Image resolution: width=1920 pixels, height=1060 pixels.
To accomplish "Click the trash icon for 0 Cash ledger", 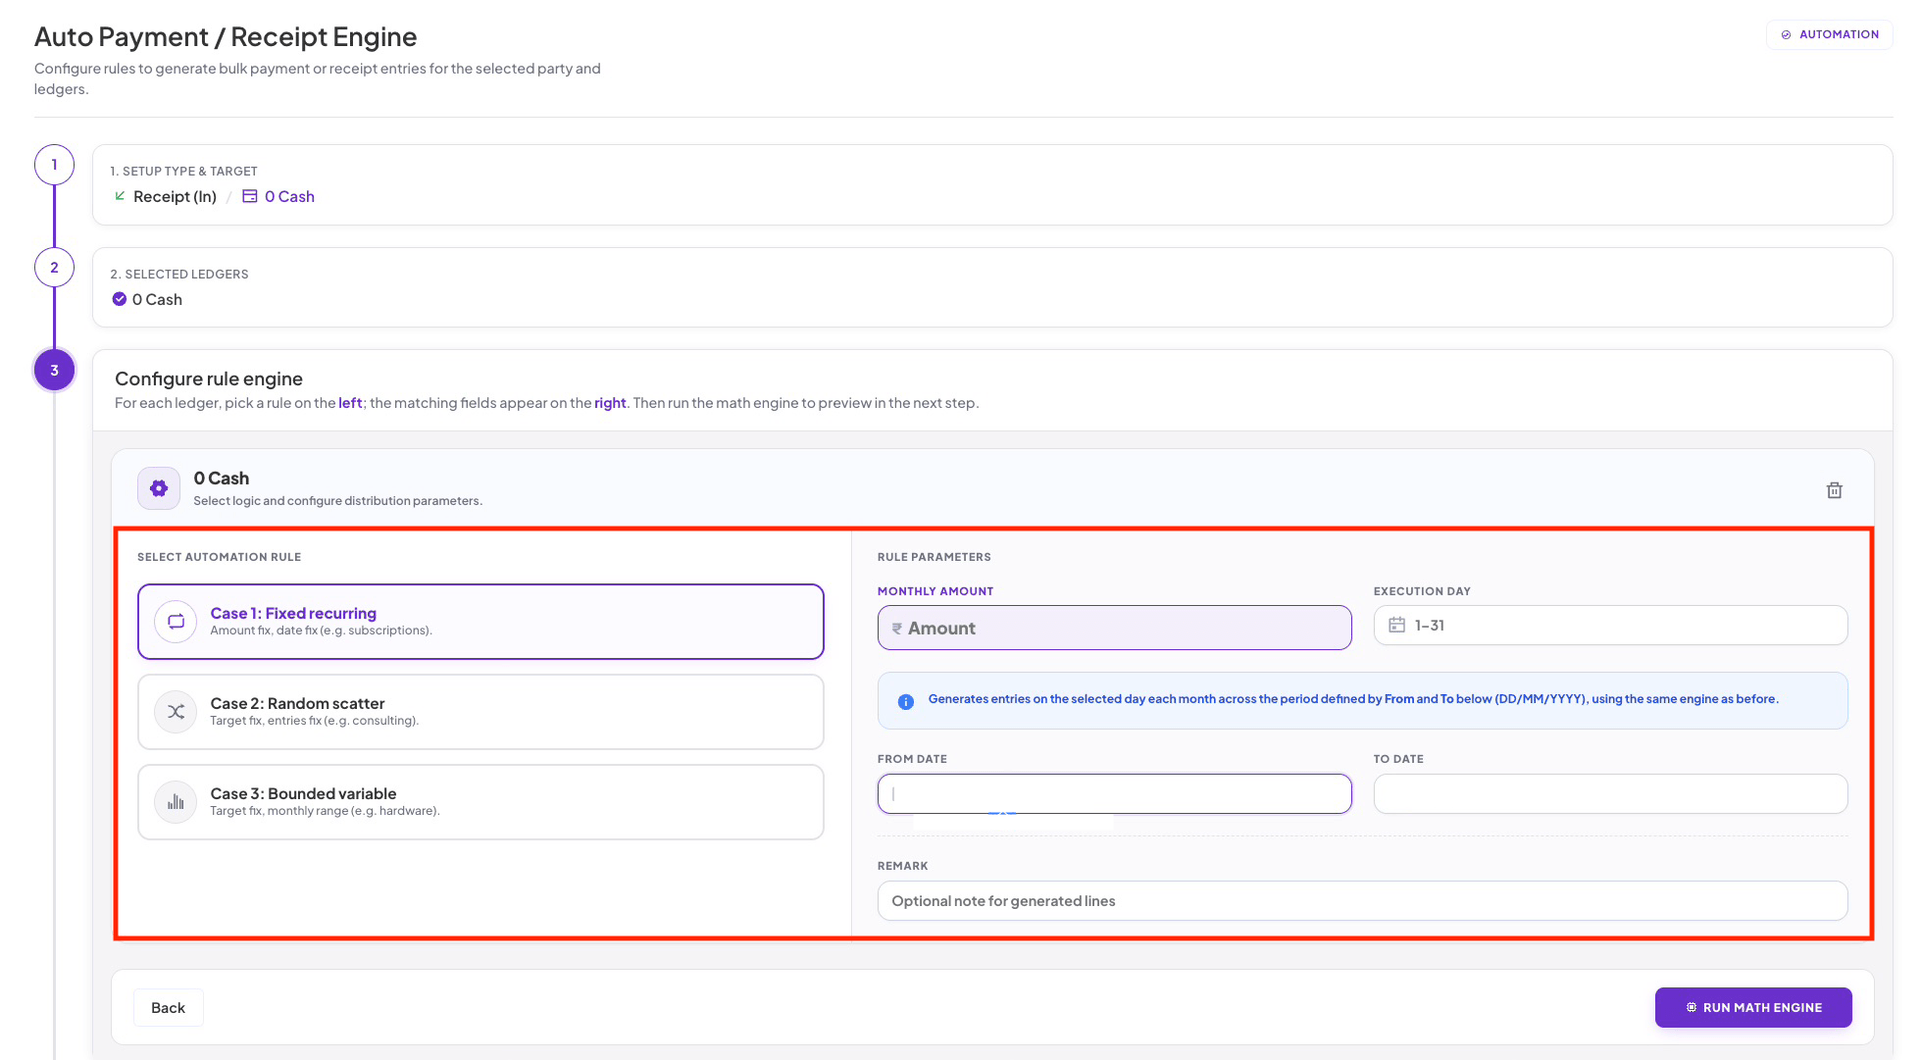I will tap(1834, 490).
